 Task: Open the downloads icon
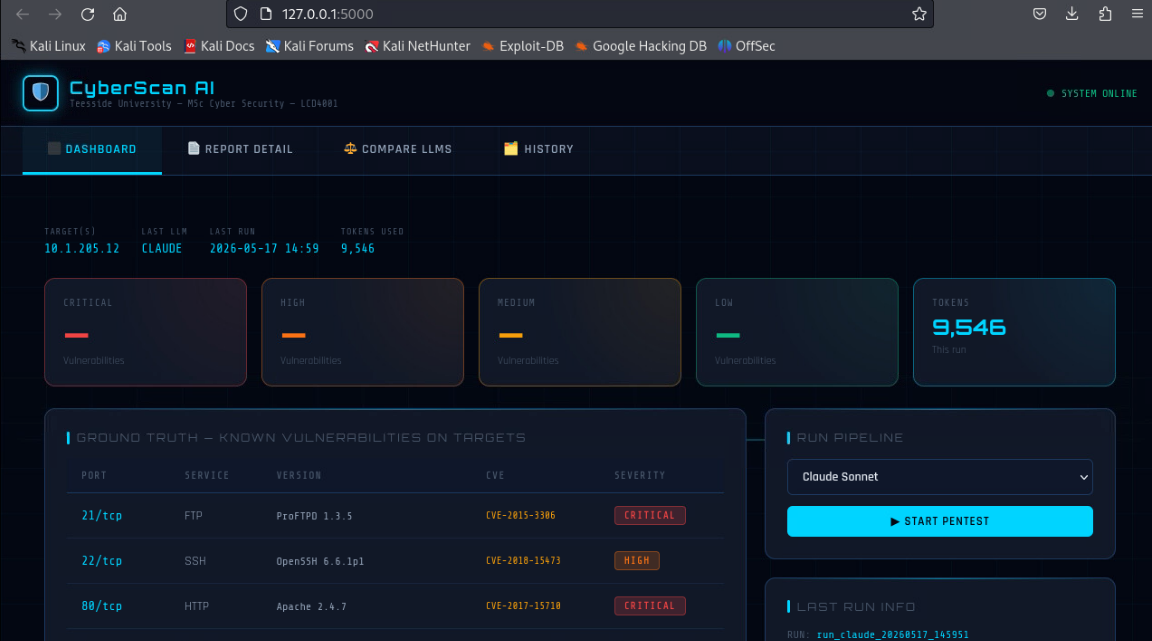pyautogui.click(x=1072, y=14)
